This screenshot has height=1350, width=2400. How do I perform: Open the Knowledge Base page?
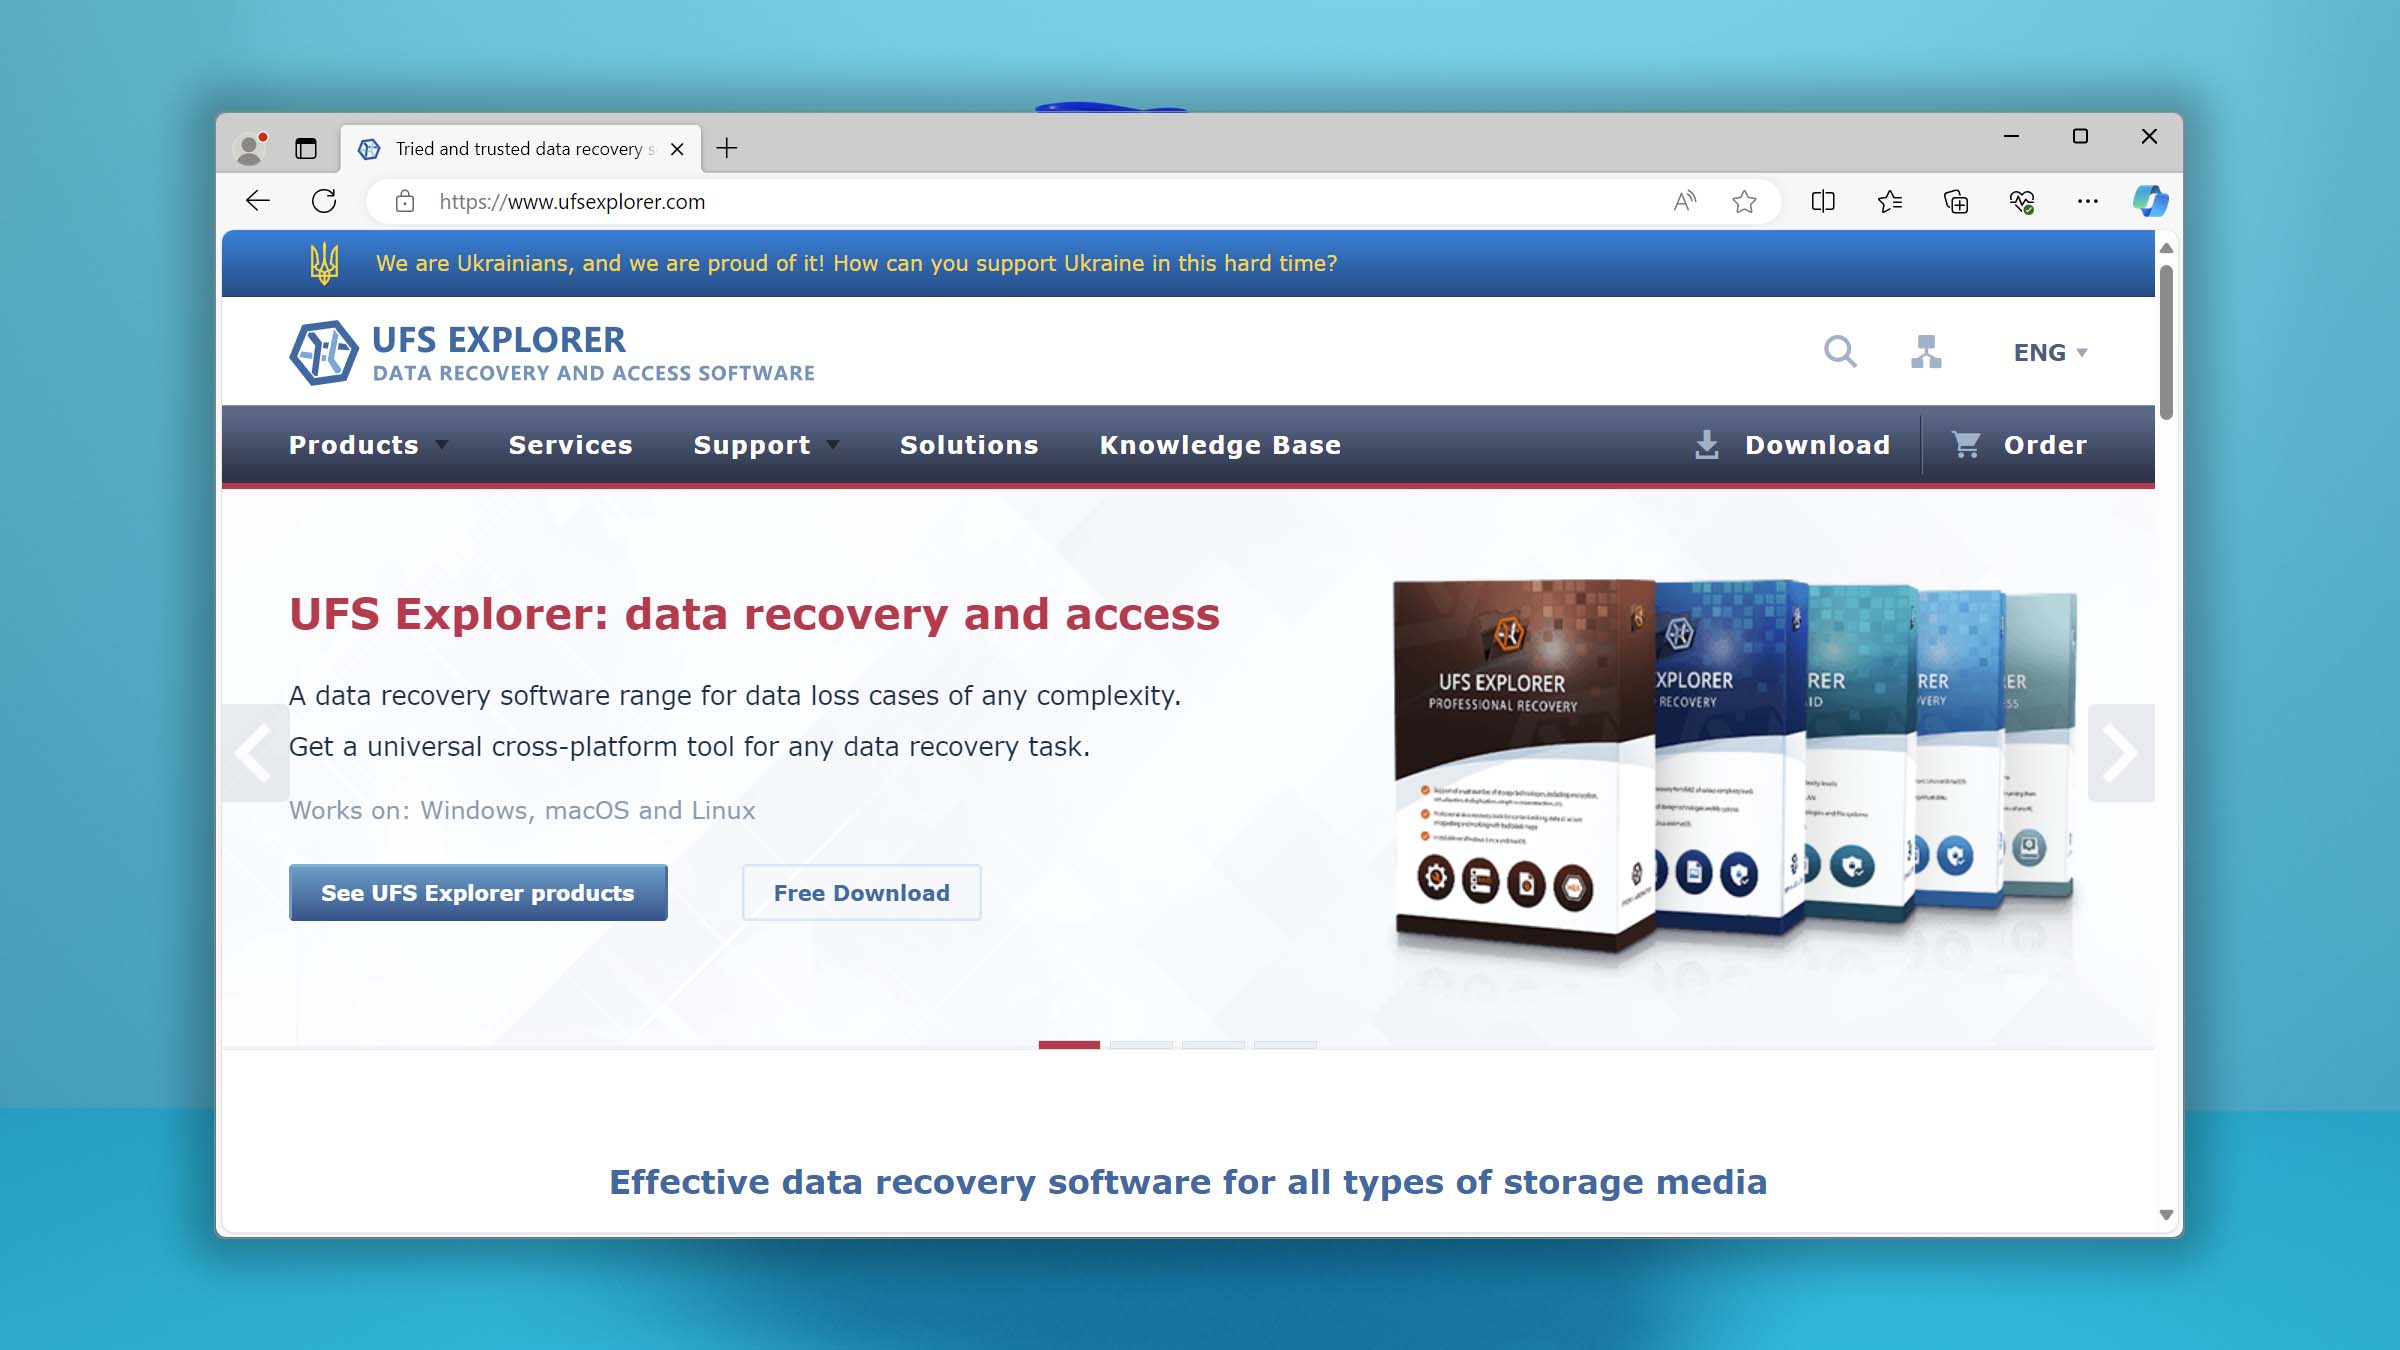[1220, 445]
